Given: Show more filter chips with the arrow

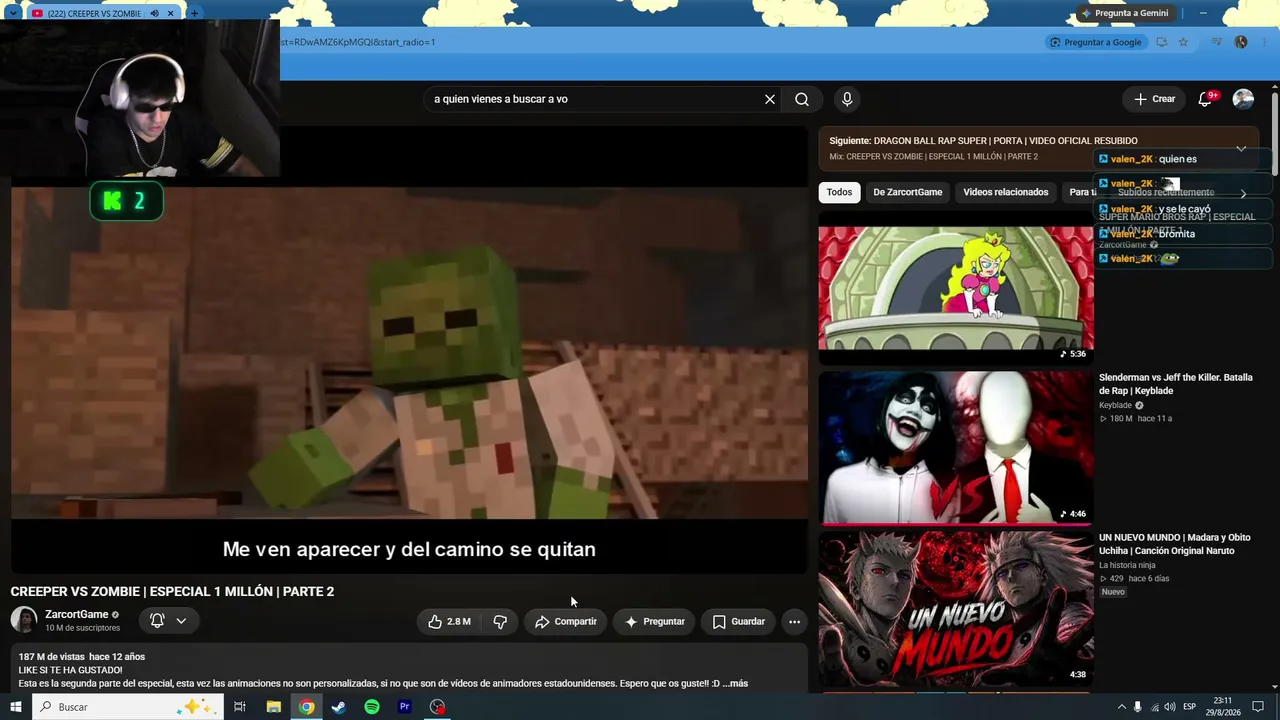Looking at the screenshot, I should pyautogui.click(x=1243, y=193).
